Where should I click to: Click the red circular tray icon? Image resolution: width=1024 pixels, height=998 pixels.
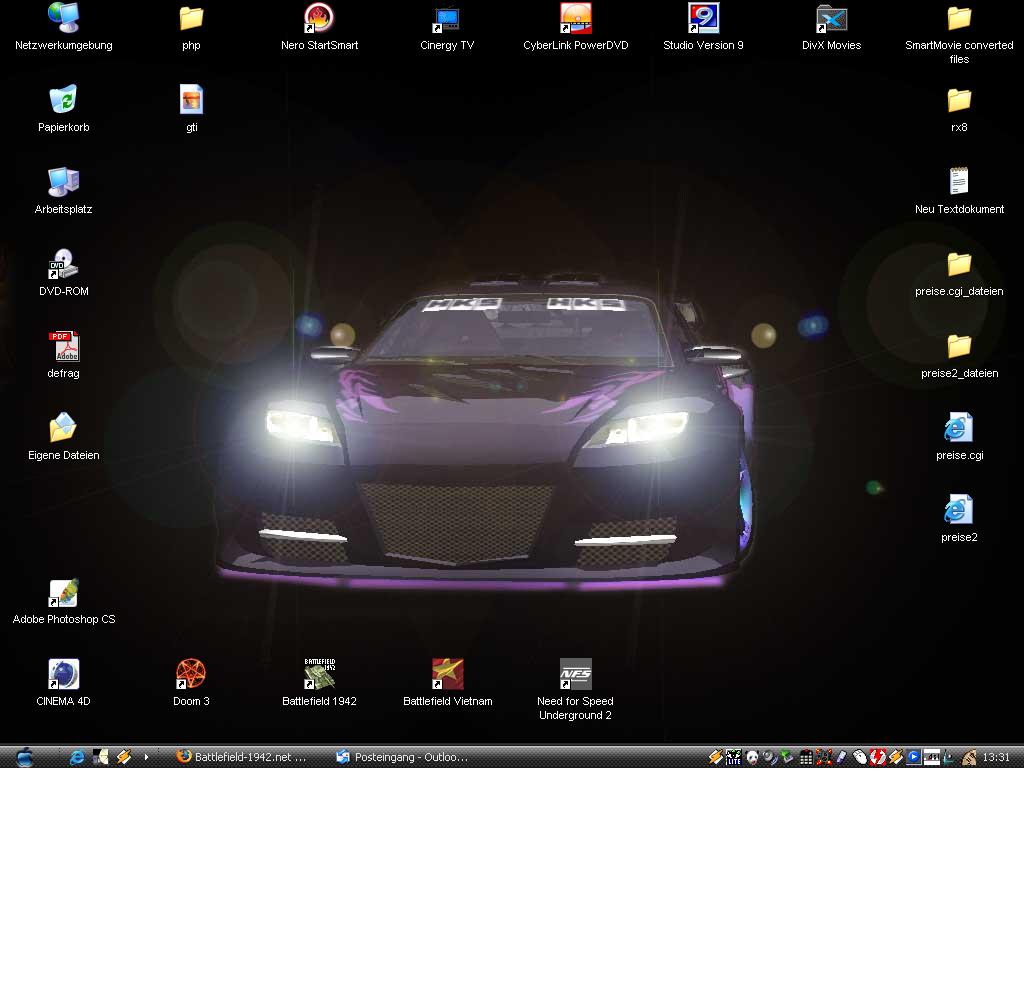[x=878, y=757]
